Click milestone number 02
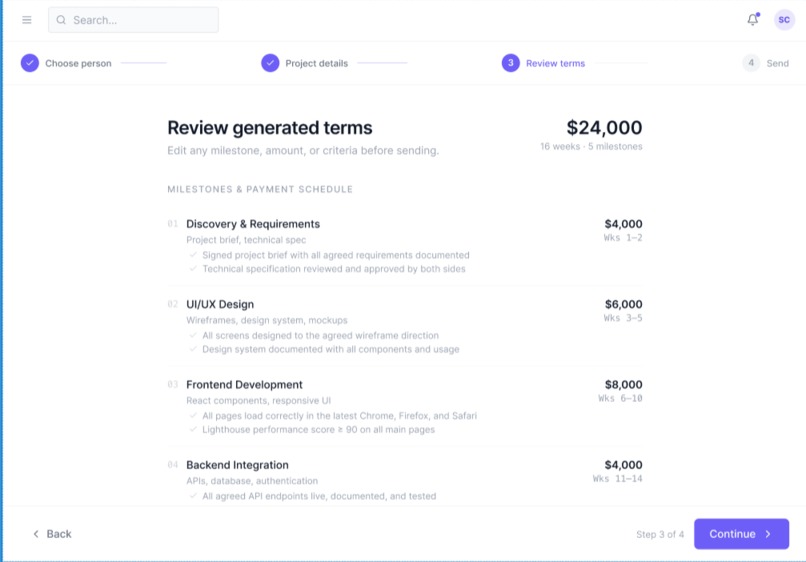806x562 pixels. click(x=173, y=304)
